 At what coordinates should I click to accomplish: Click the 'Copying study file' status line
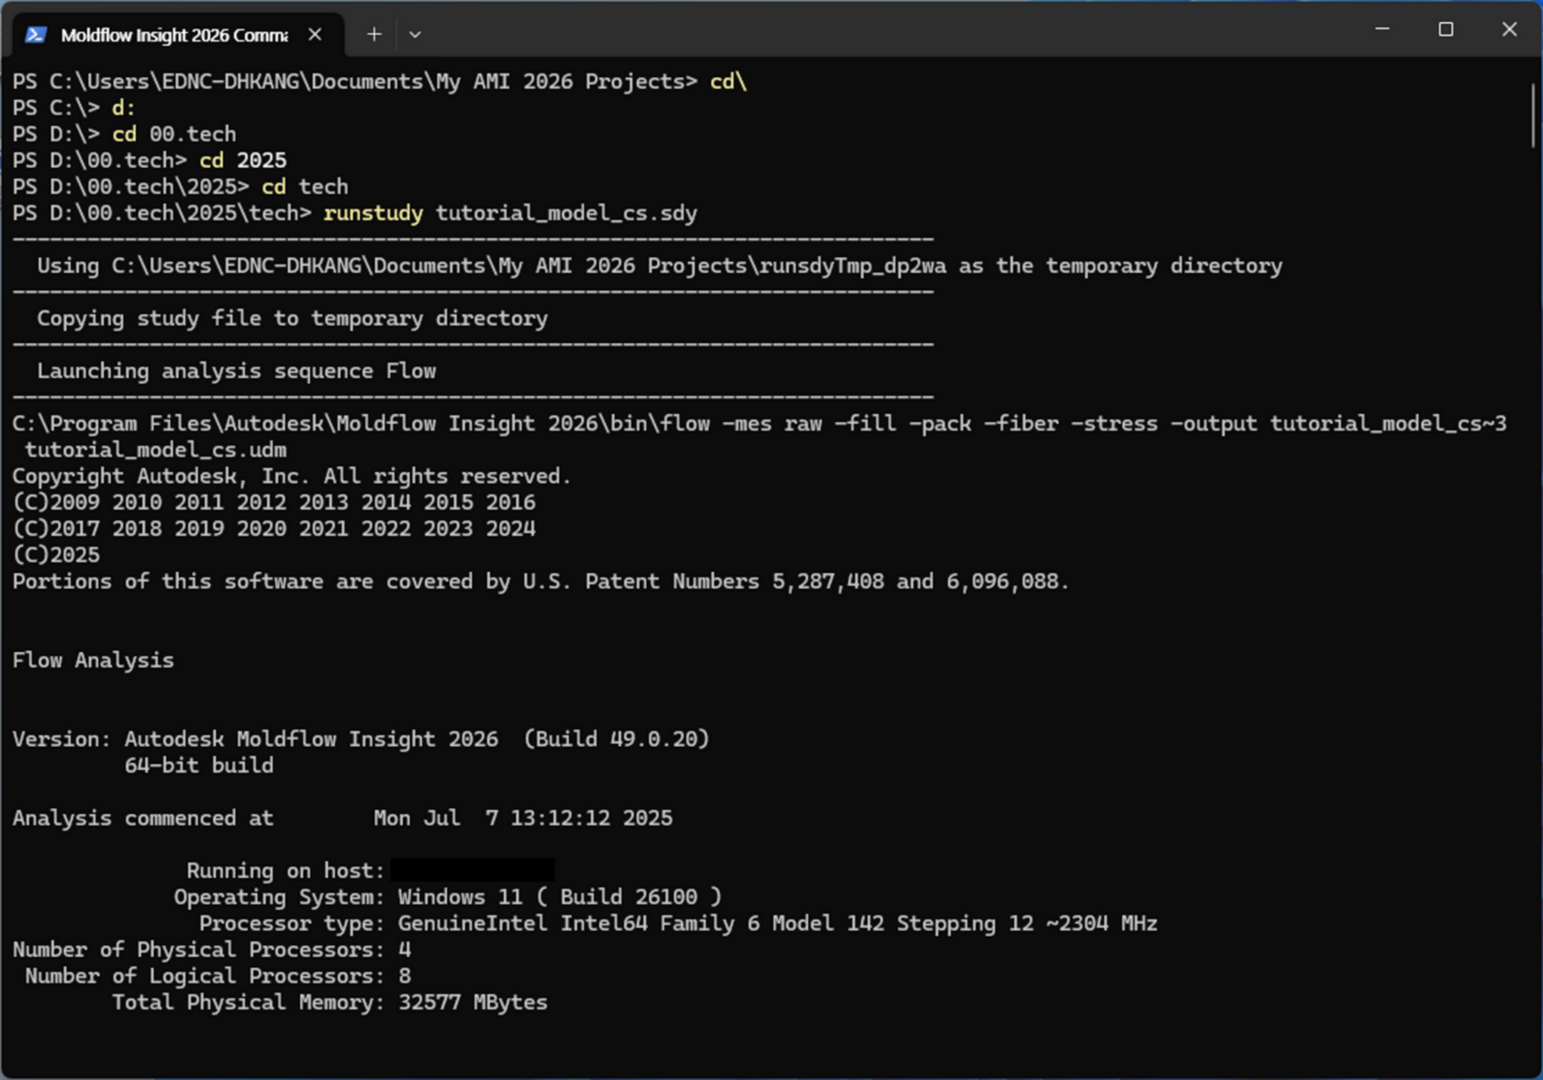point(292,318)
